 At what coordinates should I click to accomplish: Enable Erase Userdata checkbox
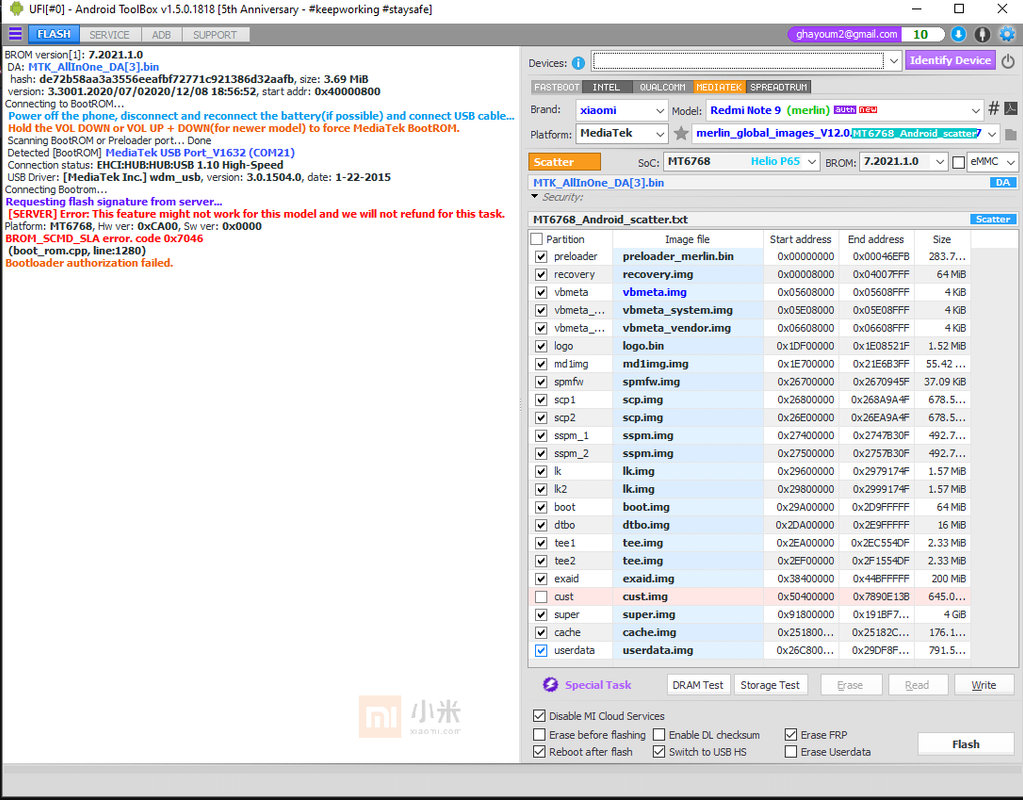pyautogui.click(x=791, y=752)
